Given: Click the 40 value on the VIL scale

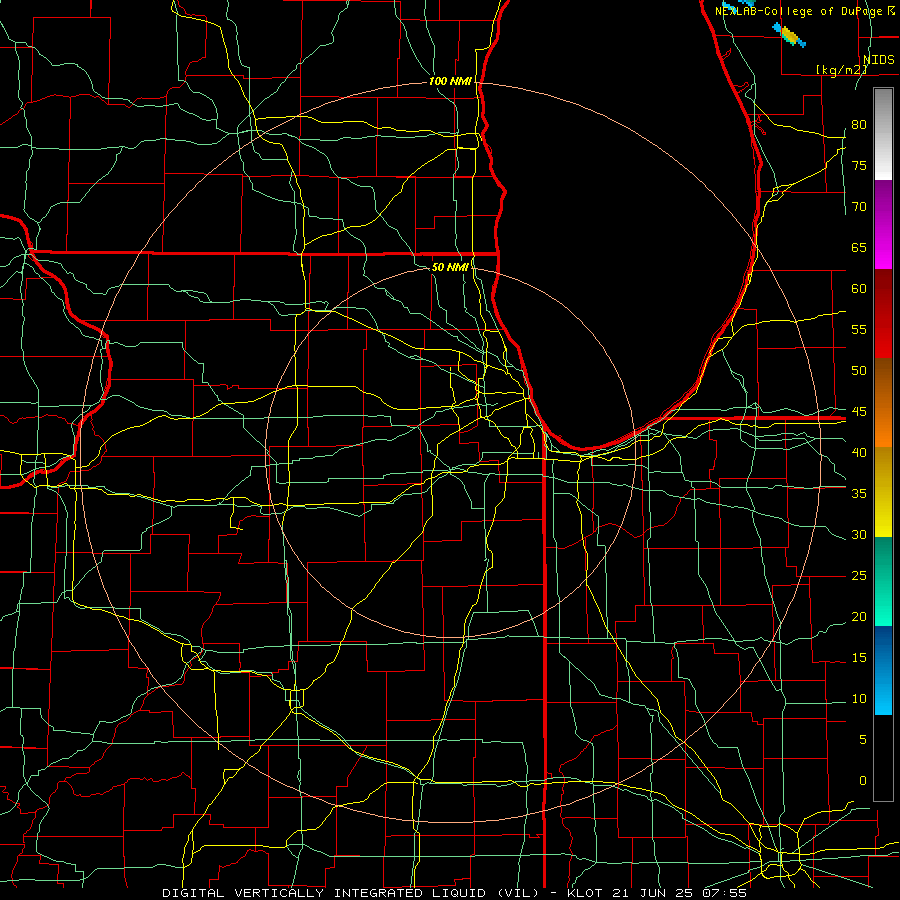Looking at the screenshot, I should (859, 452).
